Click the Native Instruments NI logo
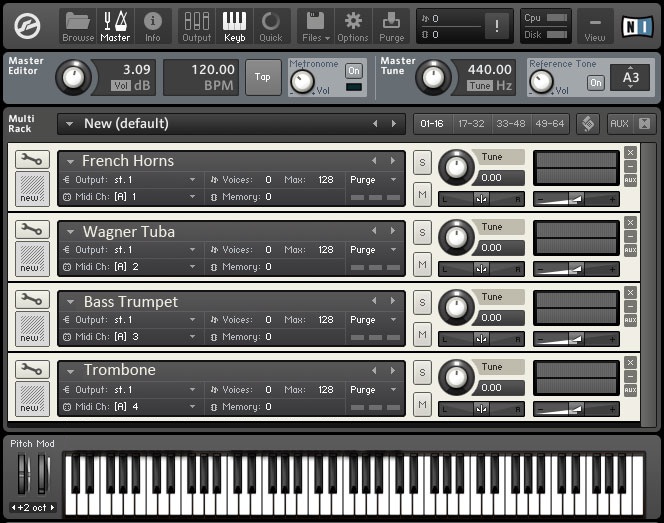The height and width of the screenshot is (523, 664). point(637,26)
